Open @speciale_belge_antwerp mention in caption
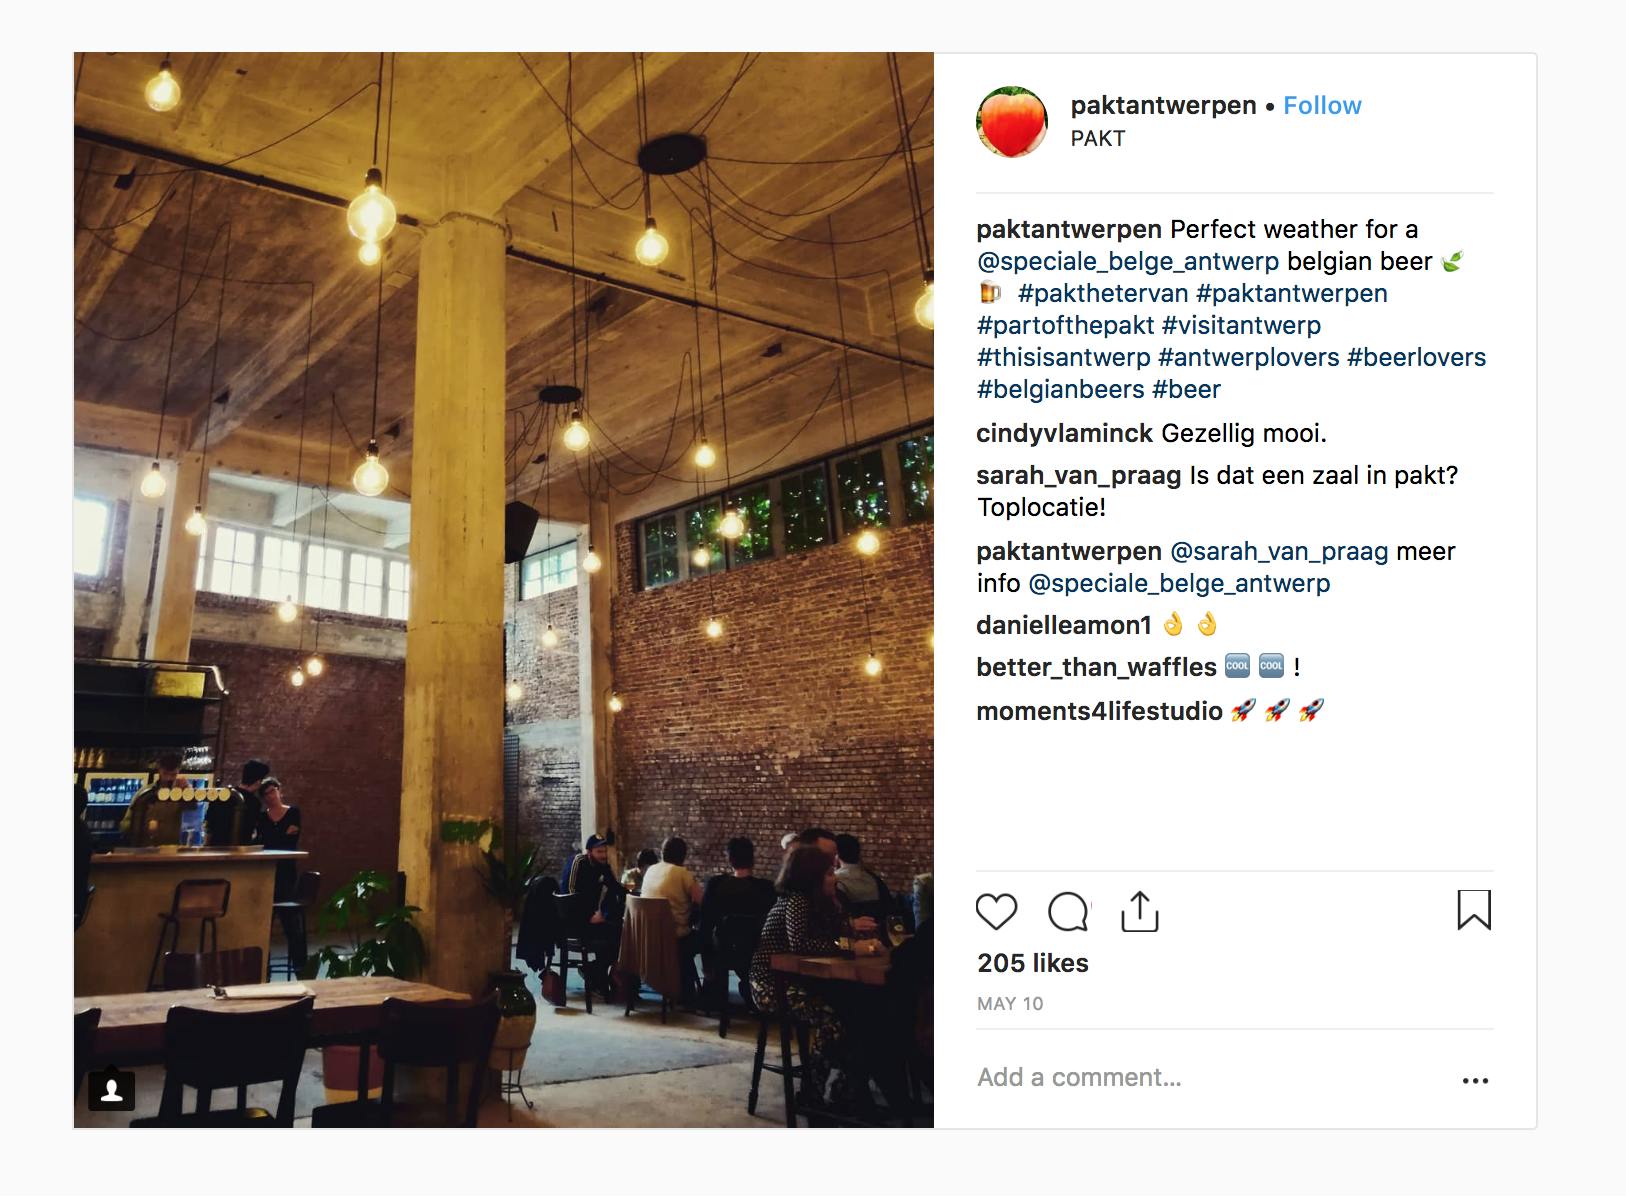The height and width of the screenshot is (1196, 1626). click(x=1128, y=261)
